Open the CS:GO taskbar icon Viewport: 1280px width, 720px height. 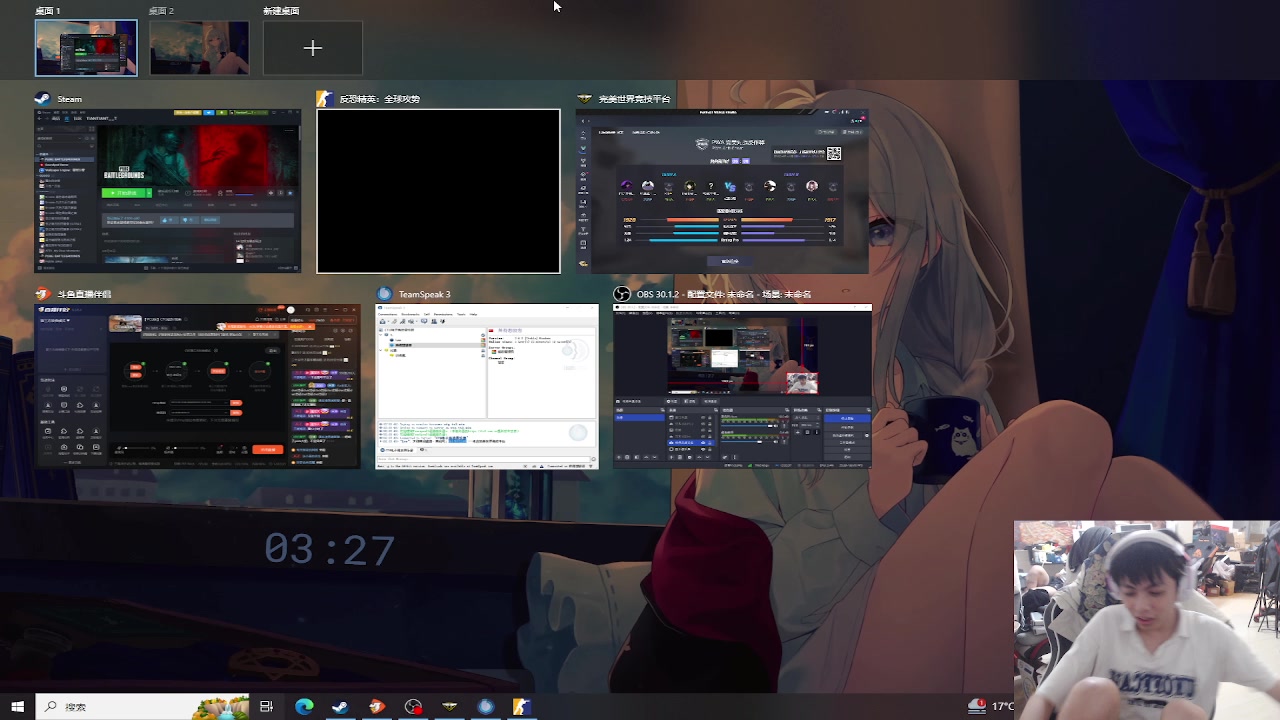point(521,706)
